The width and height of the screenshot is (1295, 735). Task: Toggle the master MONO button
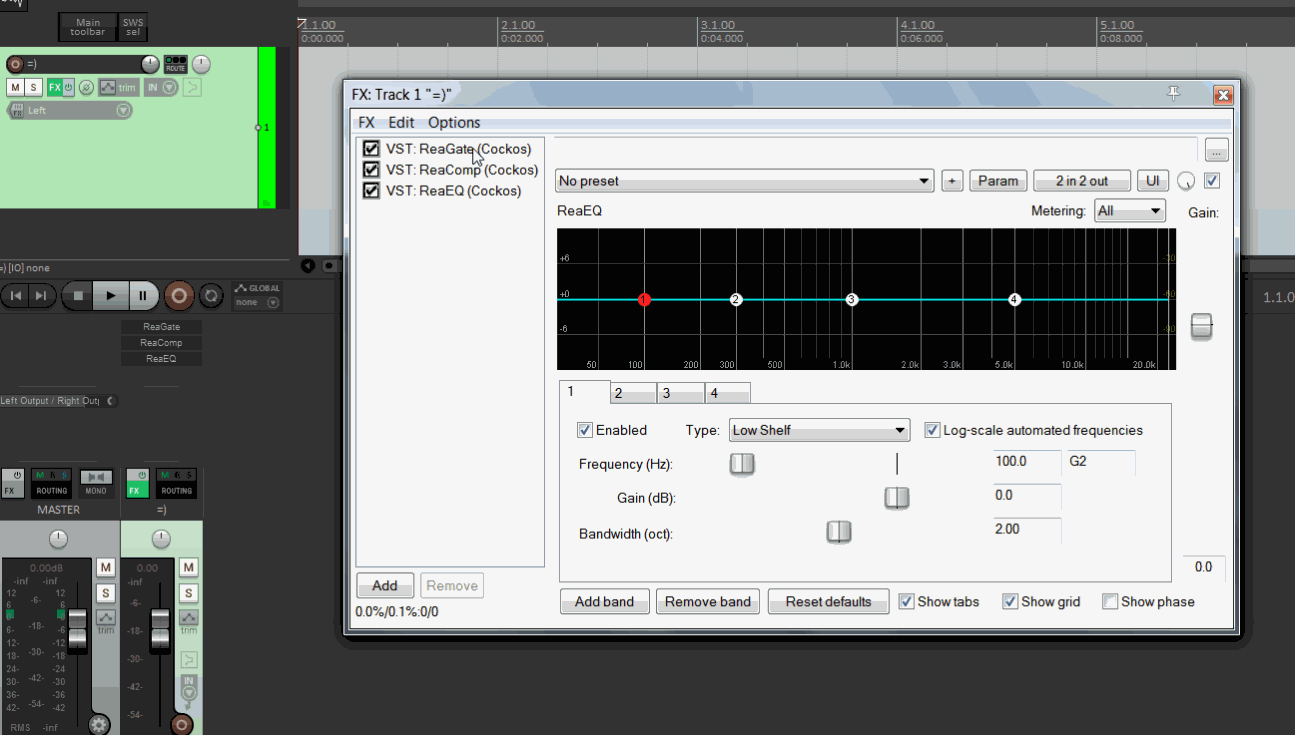click(x=96, y=484)
